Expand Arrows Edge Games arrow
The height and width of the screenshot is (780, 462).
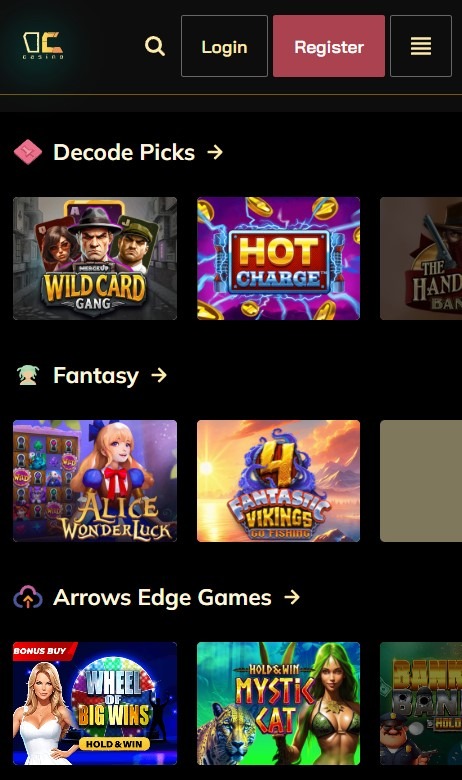pos(292,597)
